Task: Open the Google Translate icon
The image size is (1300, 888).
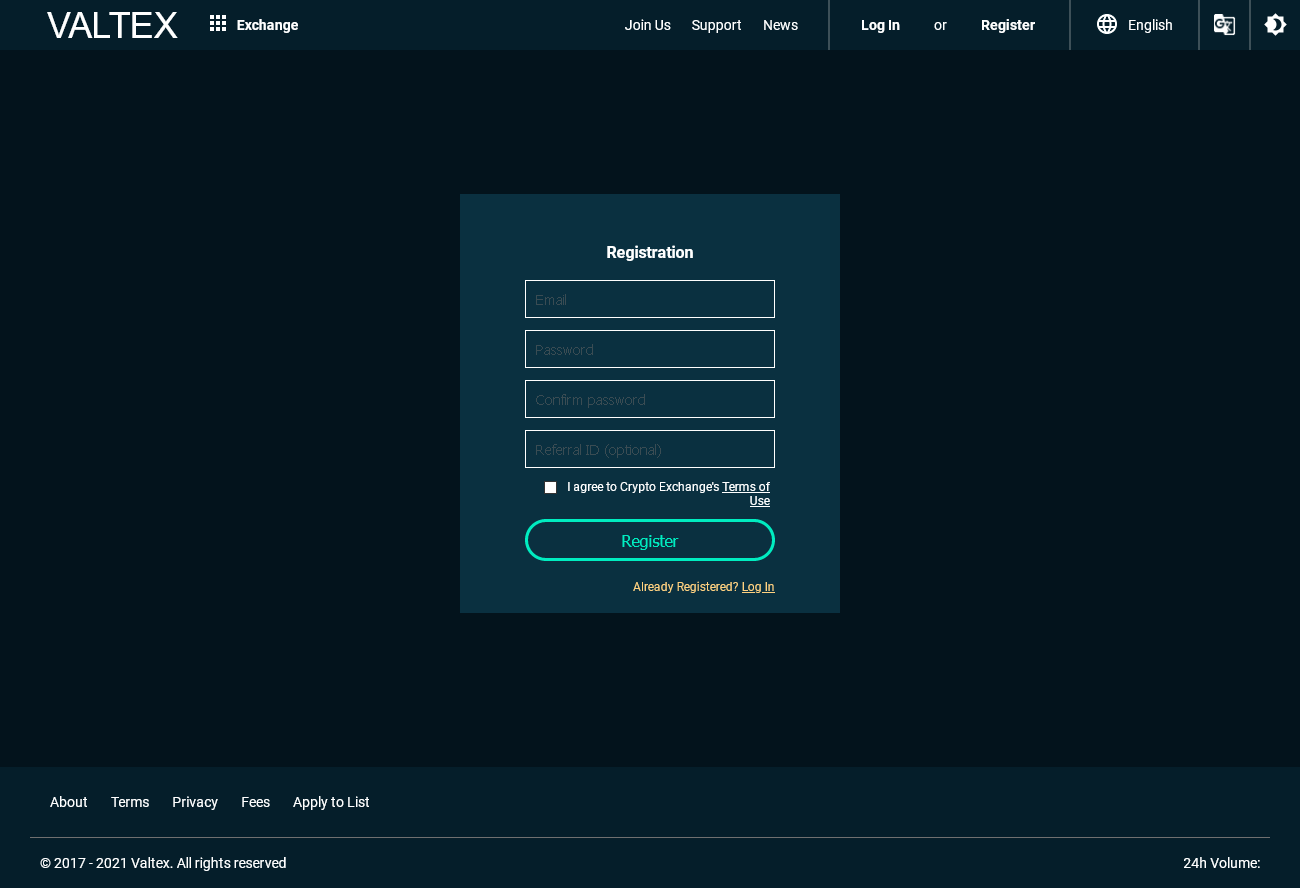Action: [1224, 25]
